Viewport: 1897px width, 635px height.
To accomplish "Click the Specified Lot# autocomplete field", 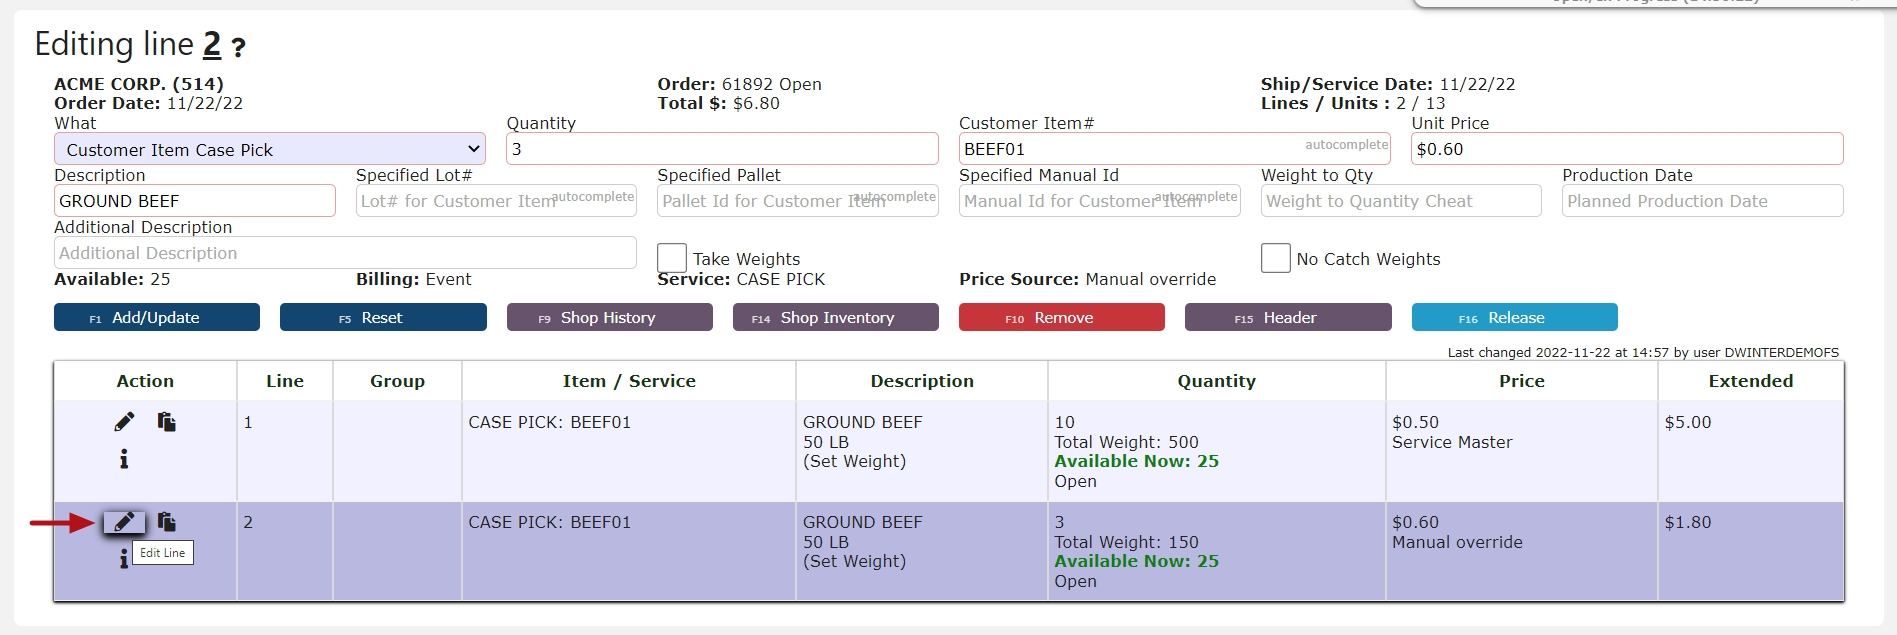I will [455, 201].
